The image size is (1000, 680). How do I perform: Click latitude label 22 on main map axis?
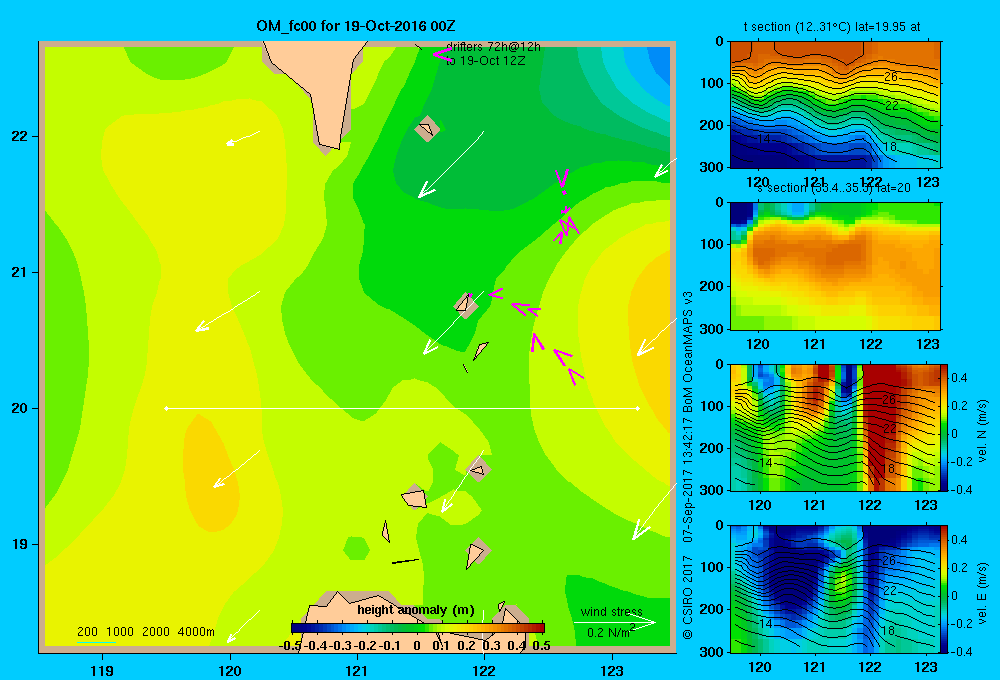(x=20, y=136)
